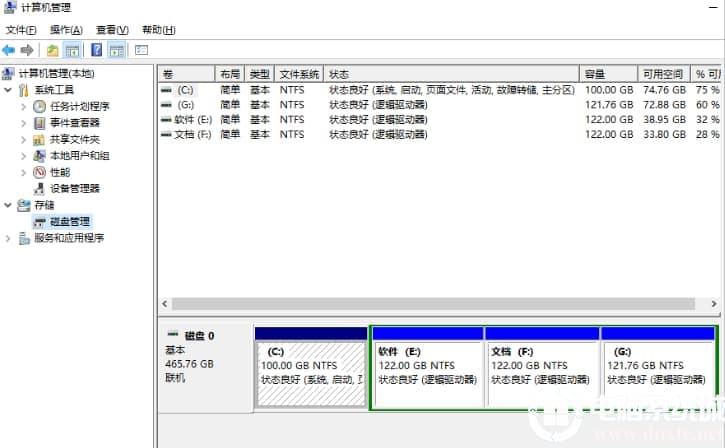Sort by the 容量 column header
Viewport: 725px width, 448px height.
tap(609, 74)
